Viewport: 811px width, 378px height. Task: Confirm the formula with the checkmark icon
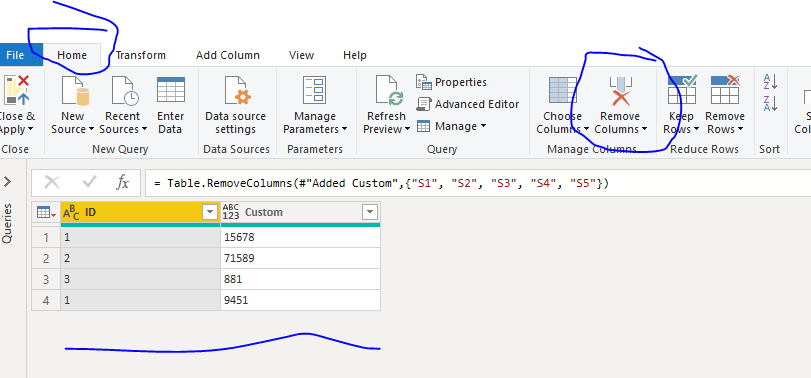89,182
